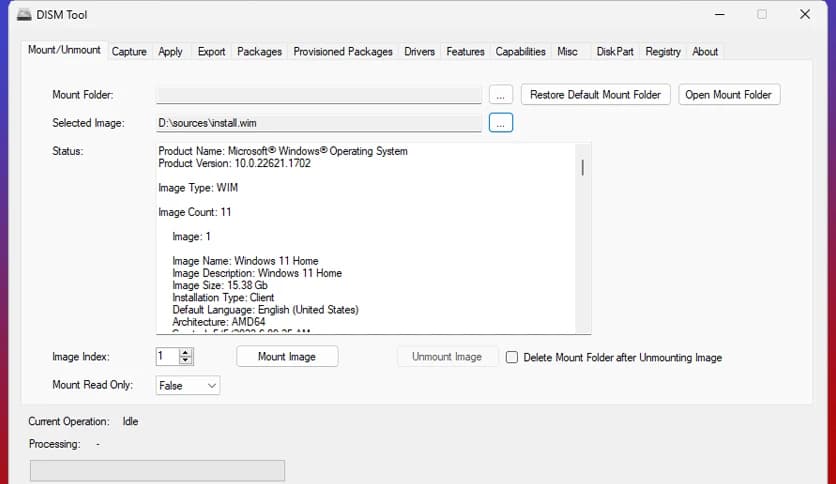Click the Mount Folder text field

(319, 95)
